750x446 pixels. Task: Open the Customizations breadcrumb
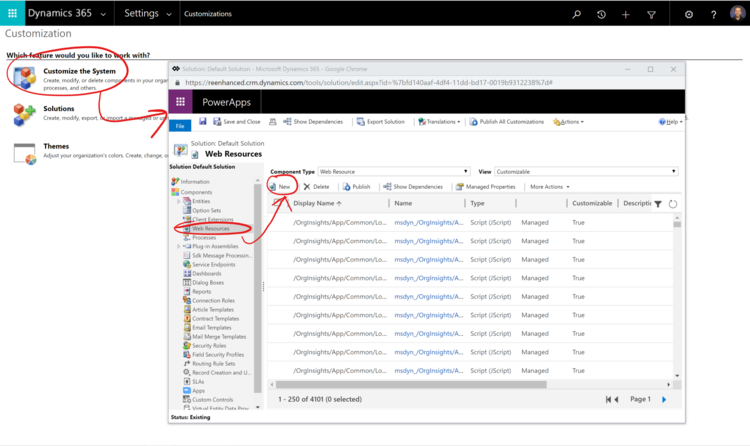pyautogui.click(x=208, y=14)
